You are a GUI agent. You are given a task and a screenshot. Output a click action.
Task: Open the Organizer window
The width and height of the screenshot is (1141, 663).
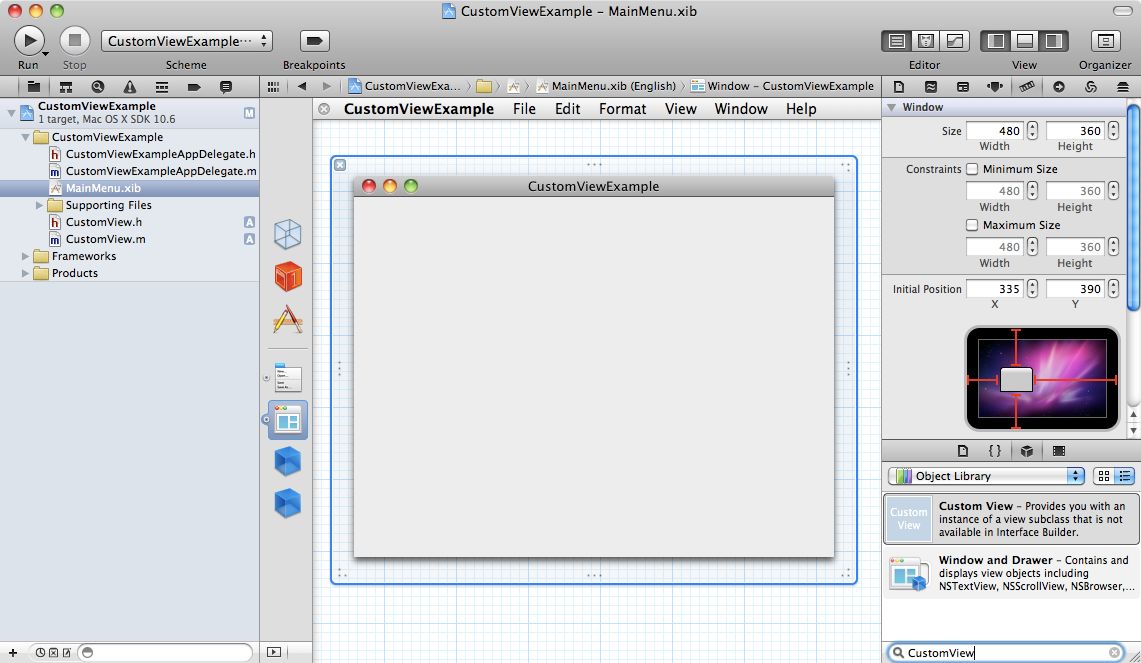tap(1105, 41)
